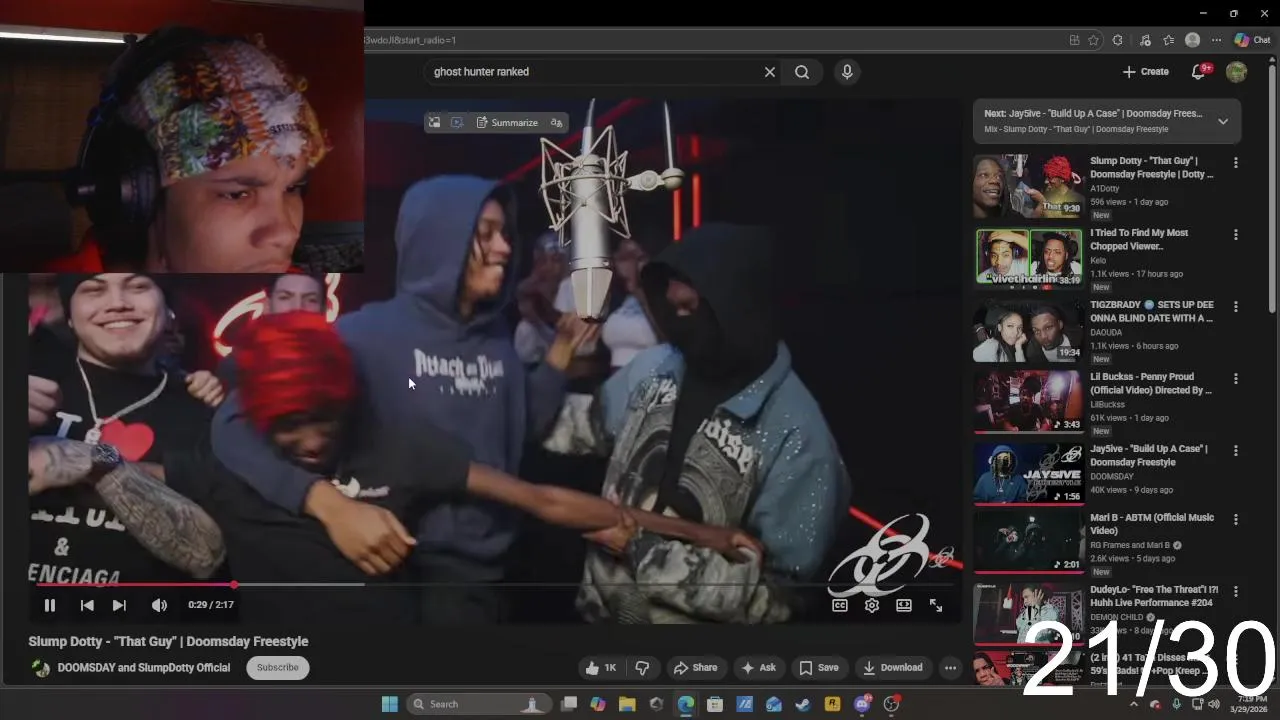Open the TIGZBRADY blind date video thumbnail

pyautogui.click(x=1028, y=331)
